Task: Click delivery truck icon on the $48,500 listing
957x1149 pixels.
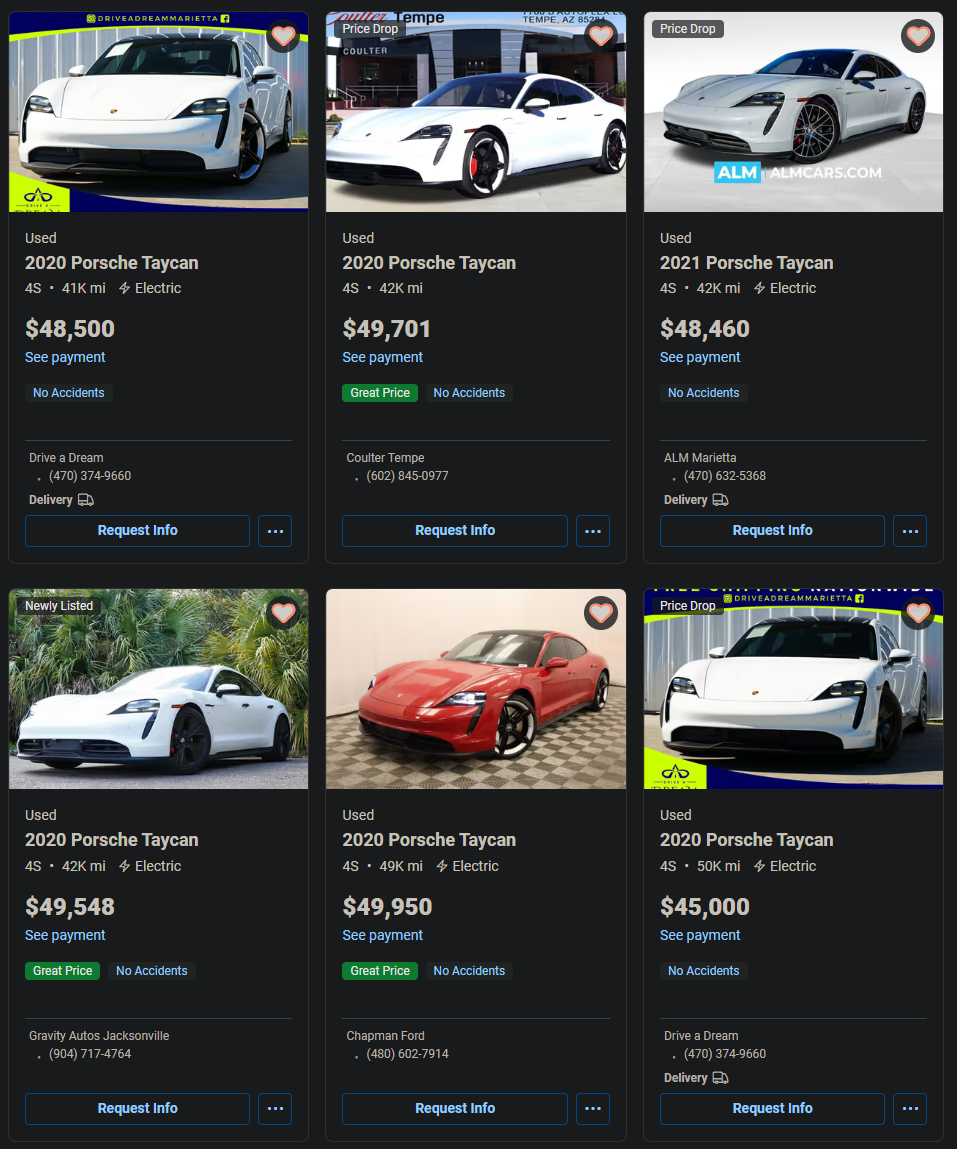Action: click(x=86, y=500)
